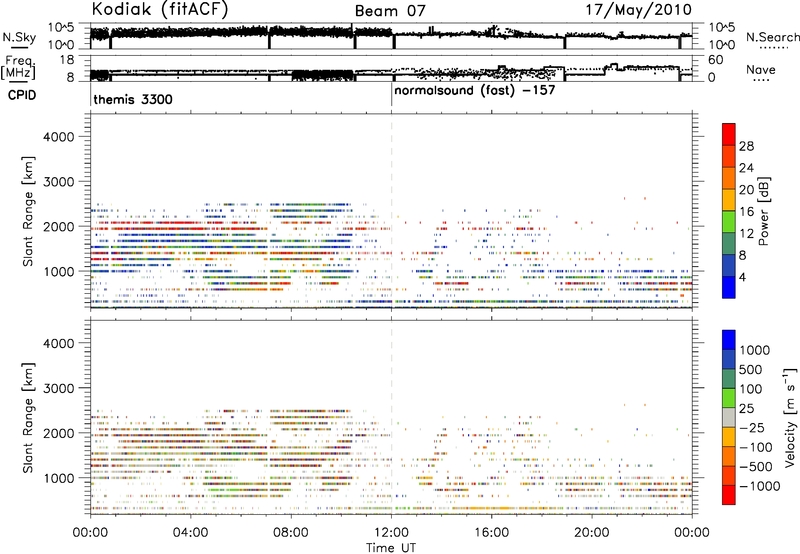Click the 04:00 time axis label

(191, 533)
